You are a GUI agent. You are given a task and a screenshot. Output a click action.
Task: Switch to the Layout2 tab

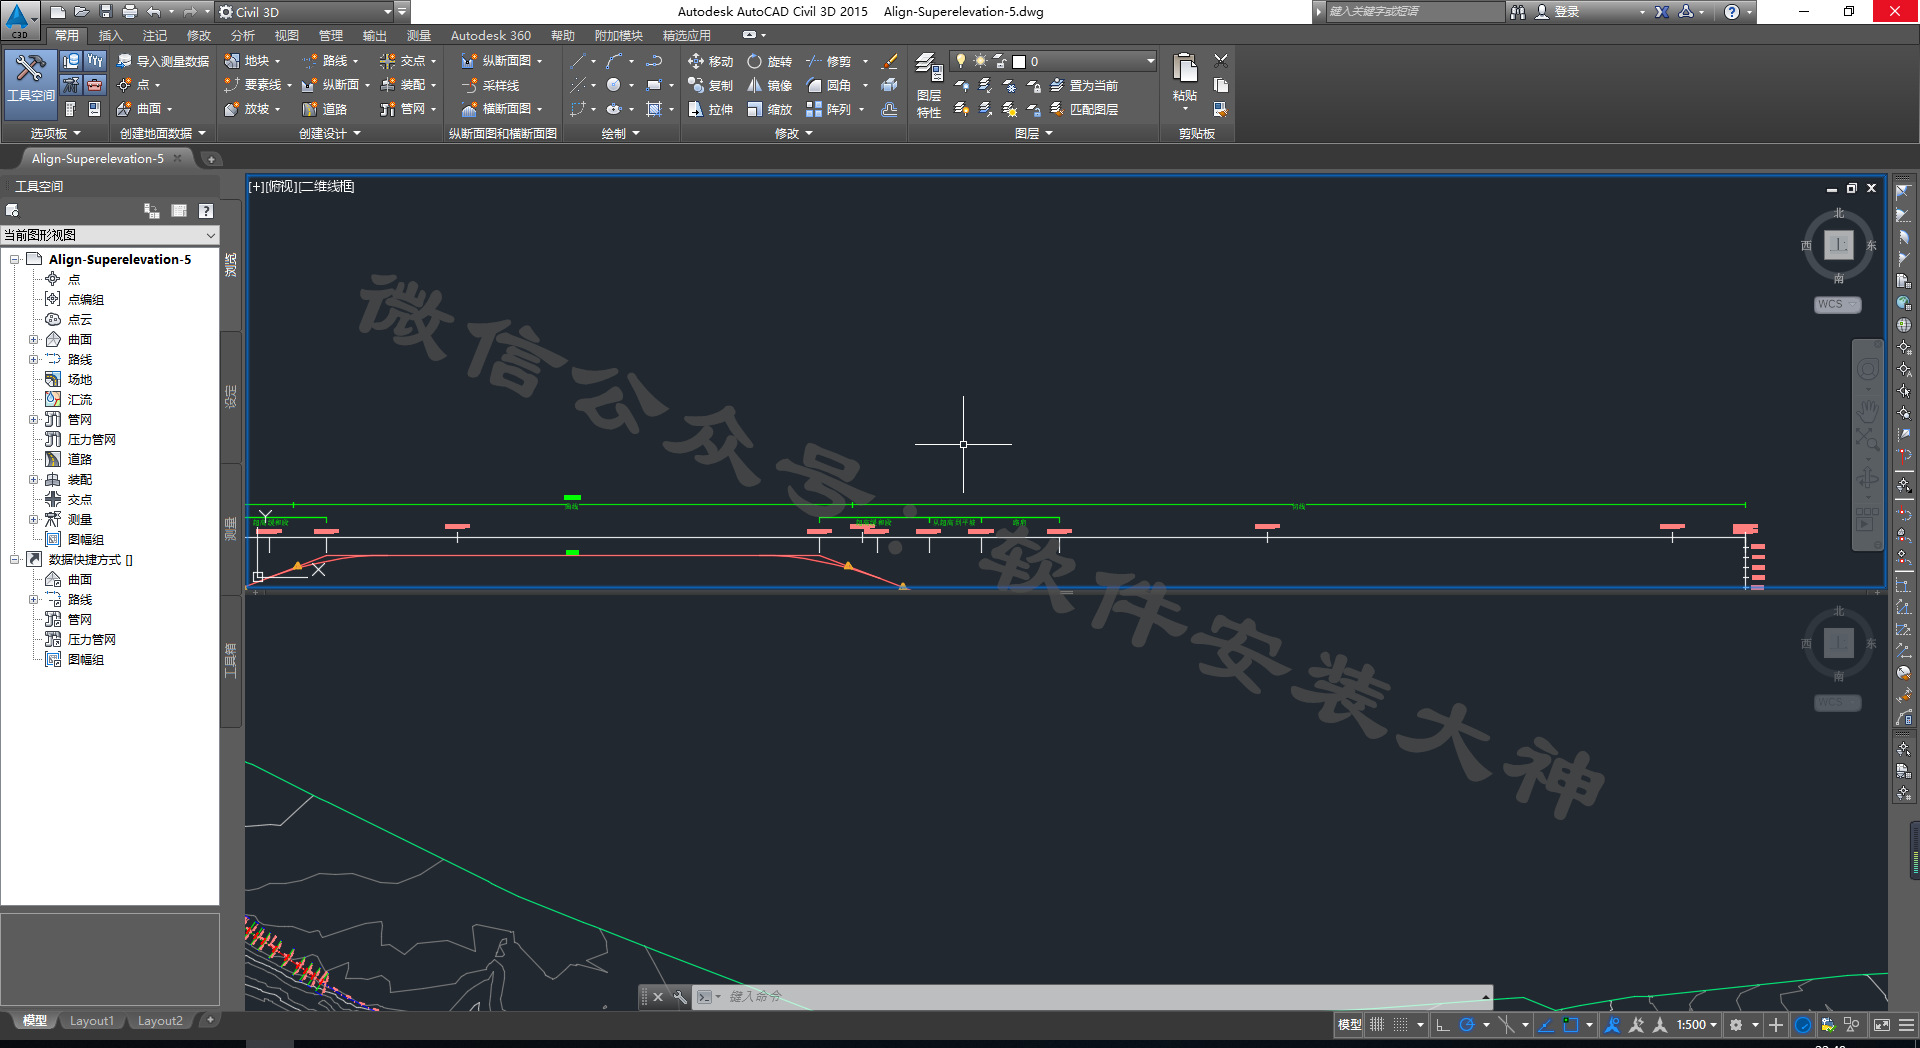click(x=160, y=1021)
